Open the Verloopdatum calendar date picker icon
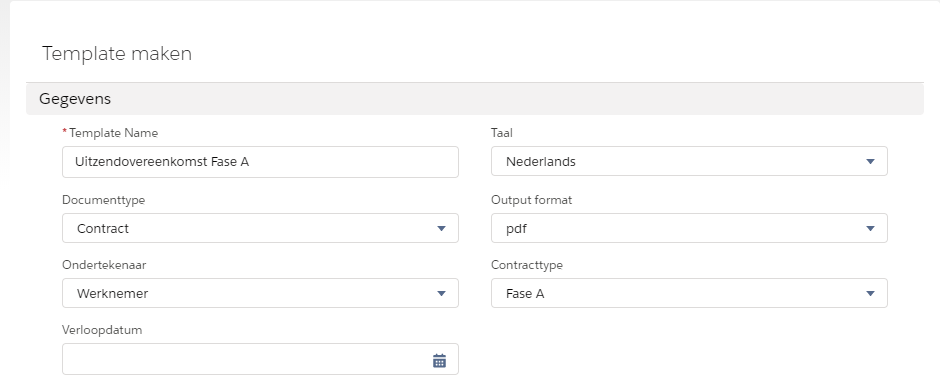Viewport: 940px width, 391px height. tap(439, 360)
